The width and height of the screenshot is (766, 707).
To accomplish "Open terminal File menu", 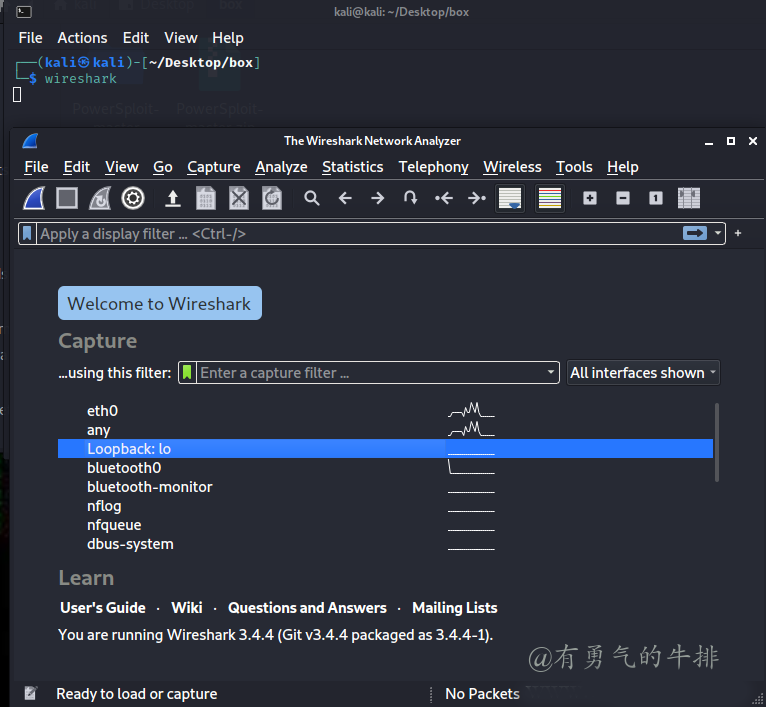I will click(30, 38).
